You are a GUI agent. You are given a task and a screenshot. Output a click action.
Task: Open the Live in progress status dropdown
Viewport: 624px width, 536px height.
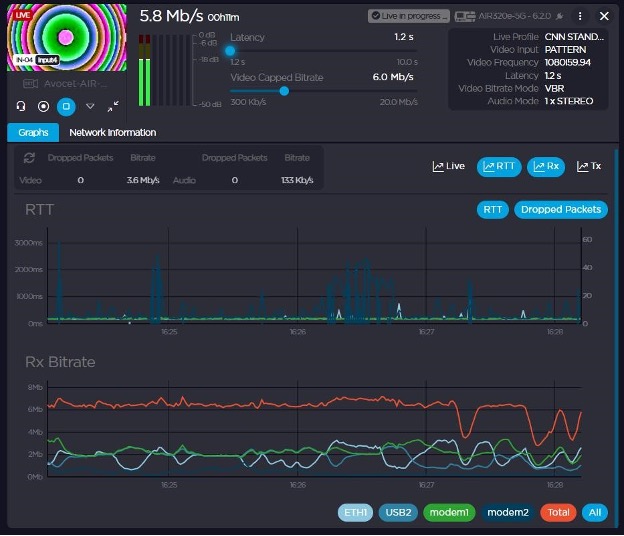point(408,16)
